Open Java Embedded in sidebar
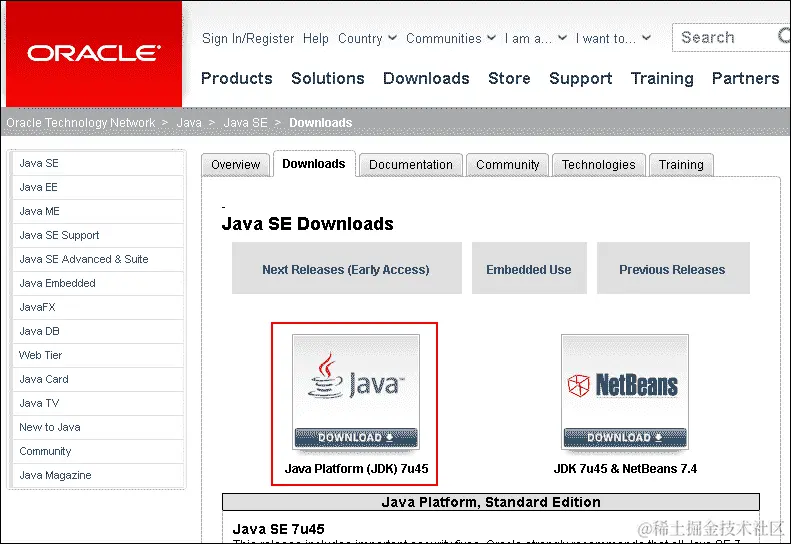The height and width of the screenshot is (544, 791). point(98,283)
